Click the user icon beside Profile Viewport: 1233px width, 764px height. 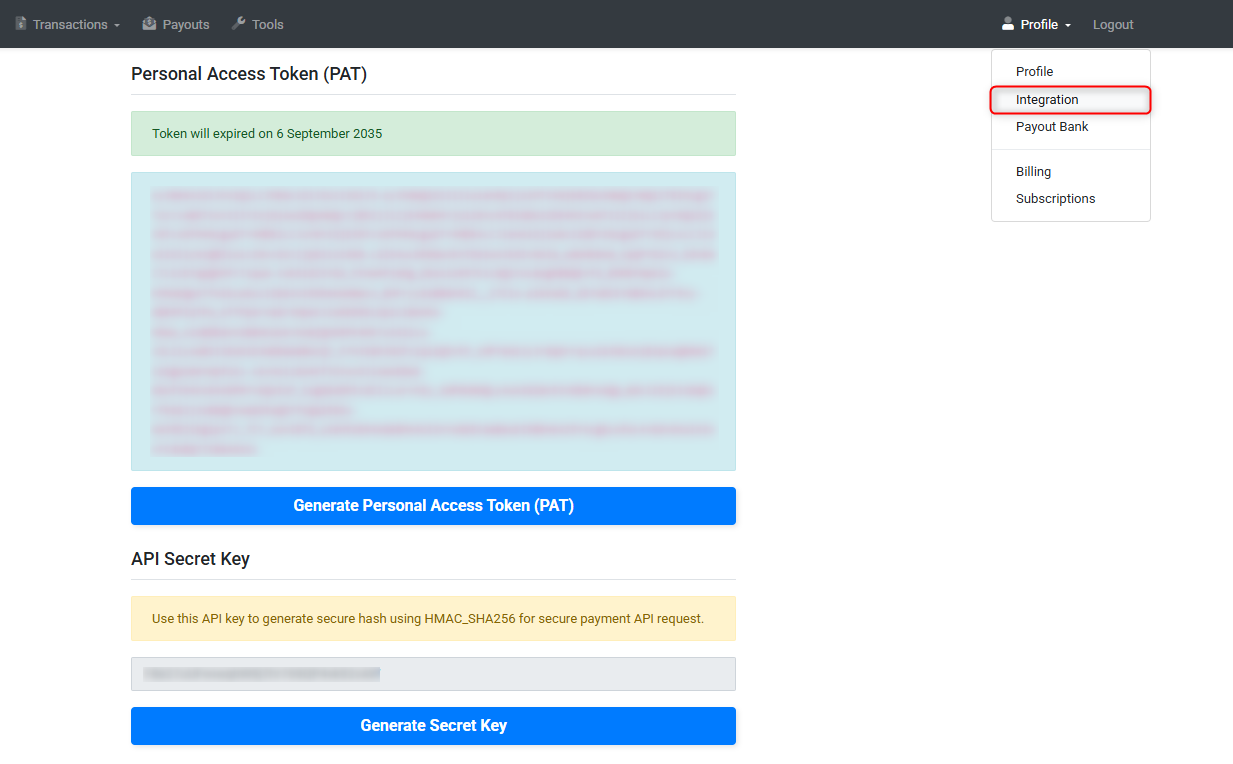pyautogui.click(x=1008, y=24)
